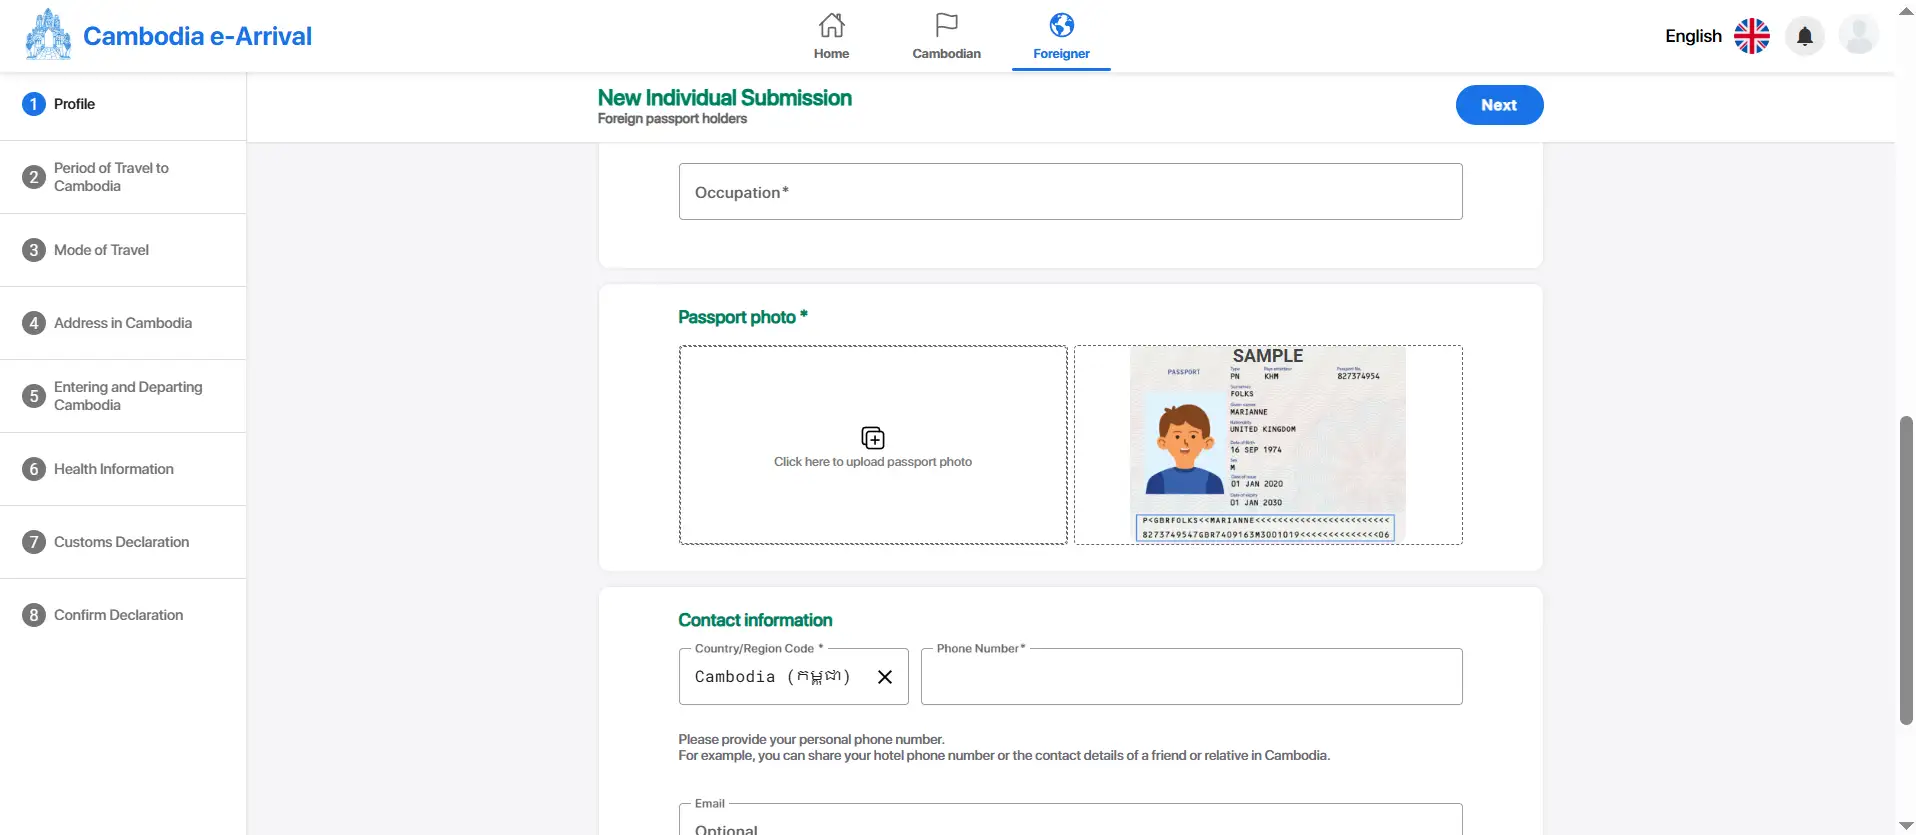Screen dimensions: 1916x835
Task: Go to Mode of Travel step
Action: coord(123,250)
